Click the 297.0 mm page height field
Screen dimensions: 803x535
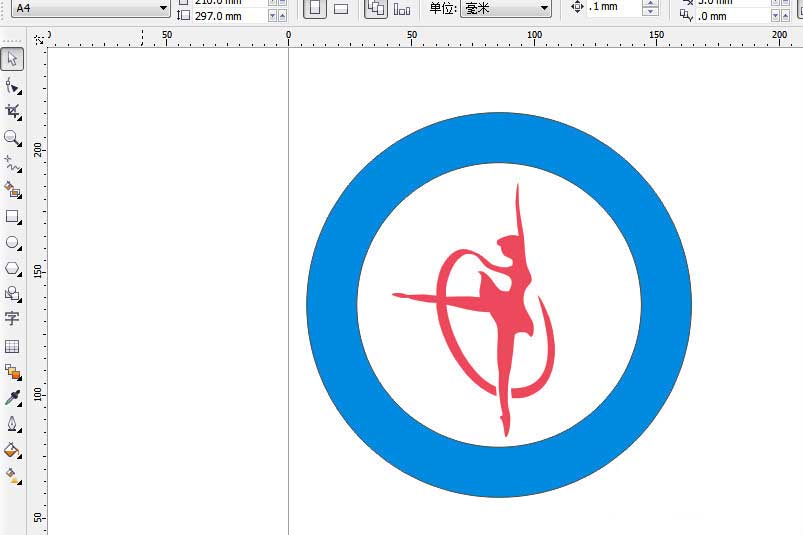point(230,16)
